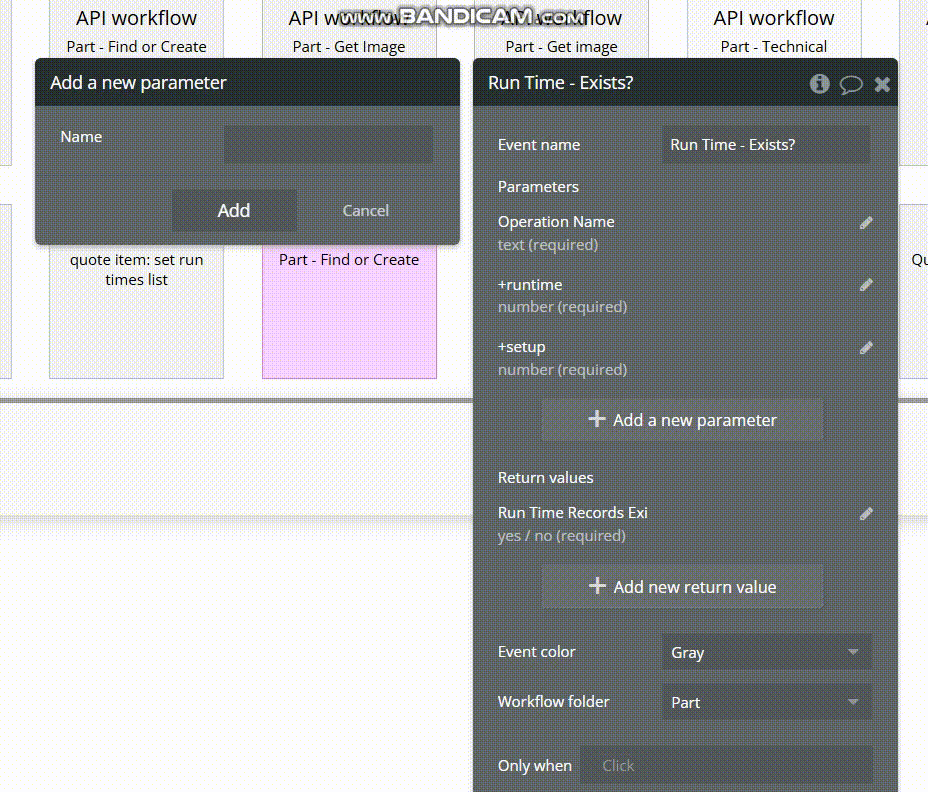Click the Only when condition field

tap(726, 765)
